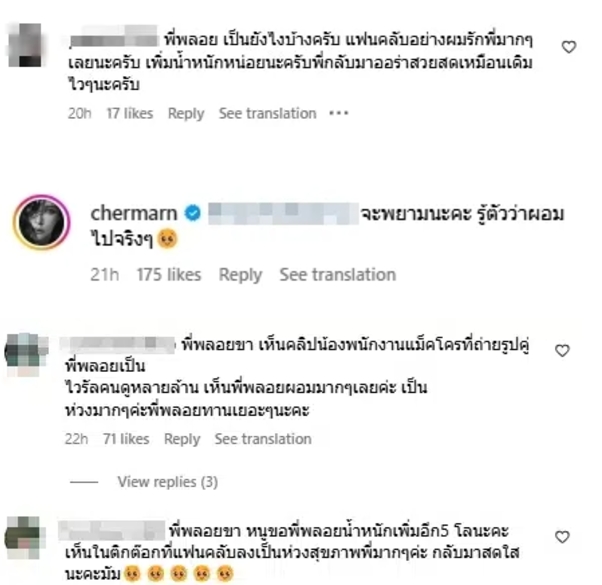View the 175 likes list
Screen dimensions: 602x585
tap(169, 275)
